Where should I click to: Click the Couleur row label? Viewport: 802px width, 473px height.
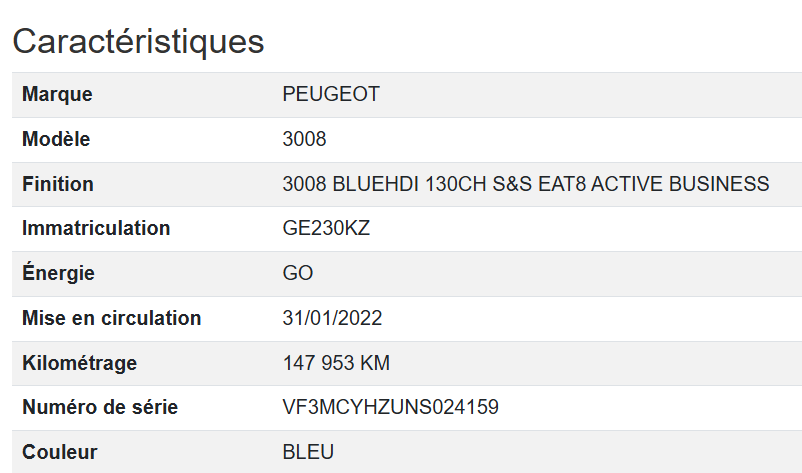(x=60, y=452)
